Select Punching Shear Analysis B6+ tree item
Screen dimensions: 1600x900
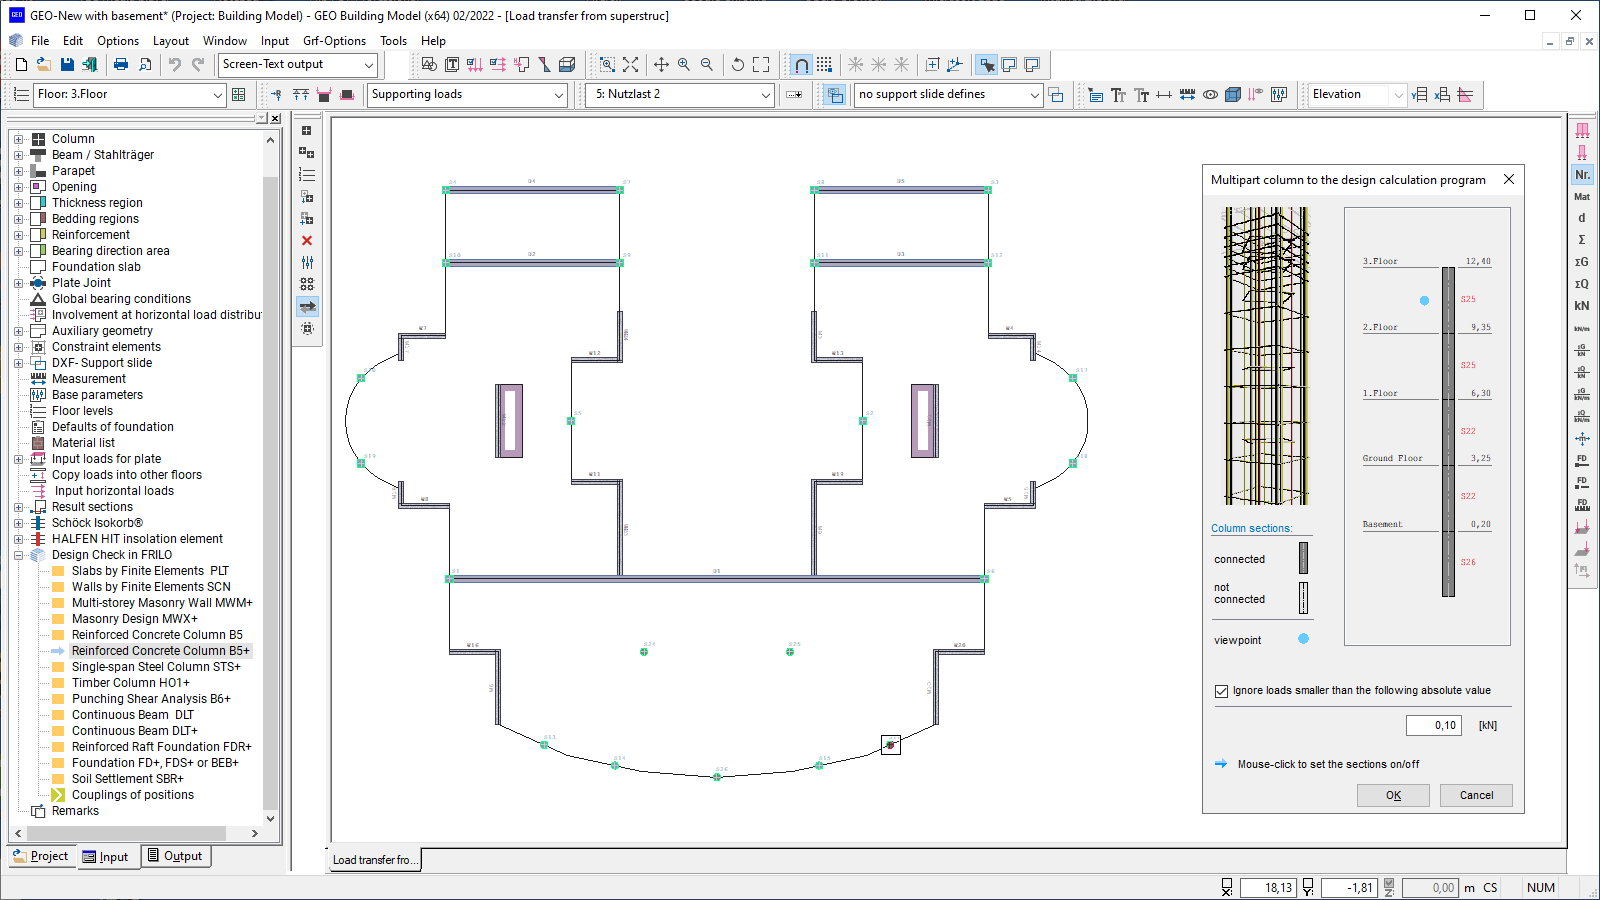click(x=151, y=699)
